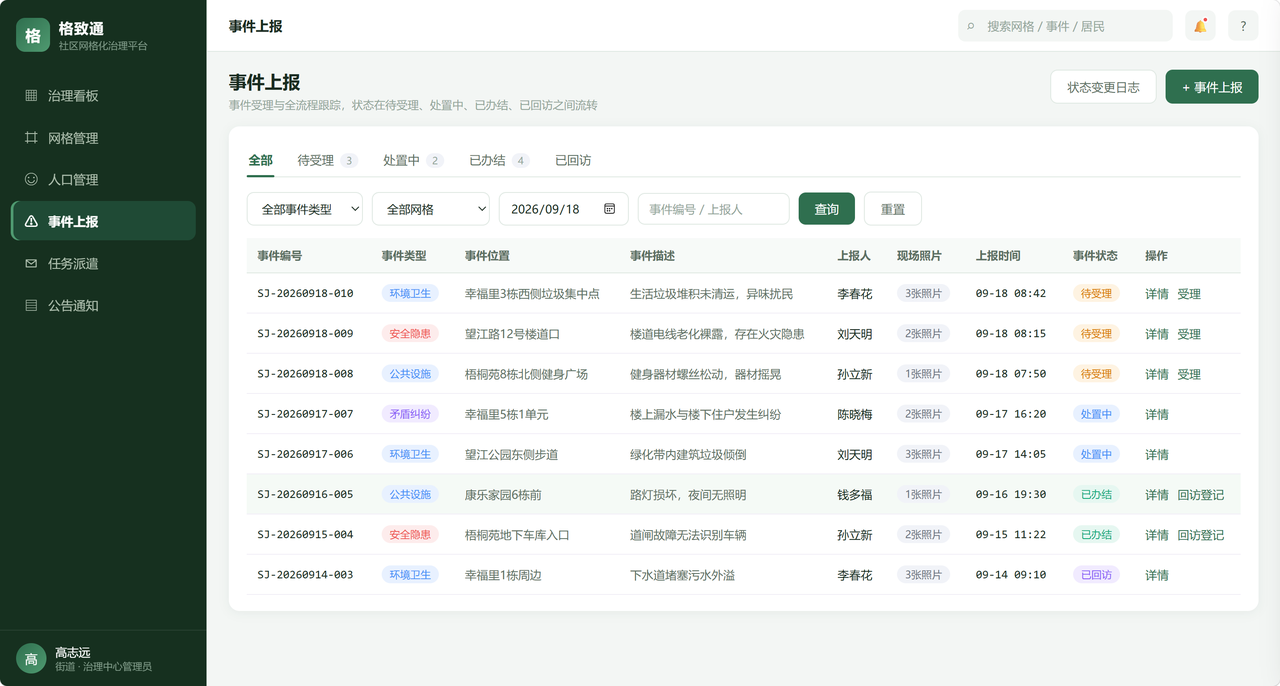Expand the 全部网格 dropdown
Screen dimensions: 1280x686
pos(431,209)
